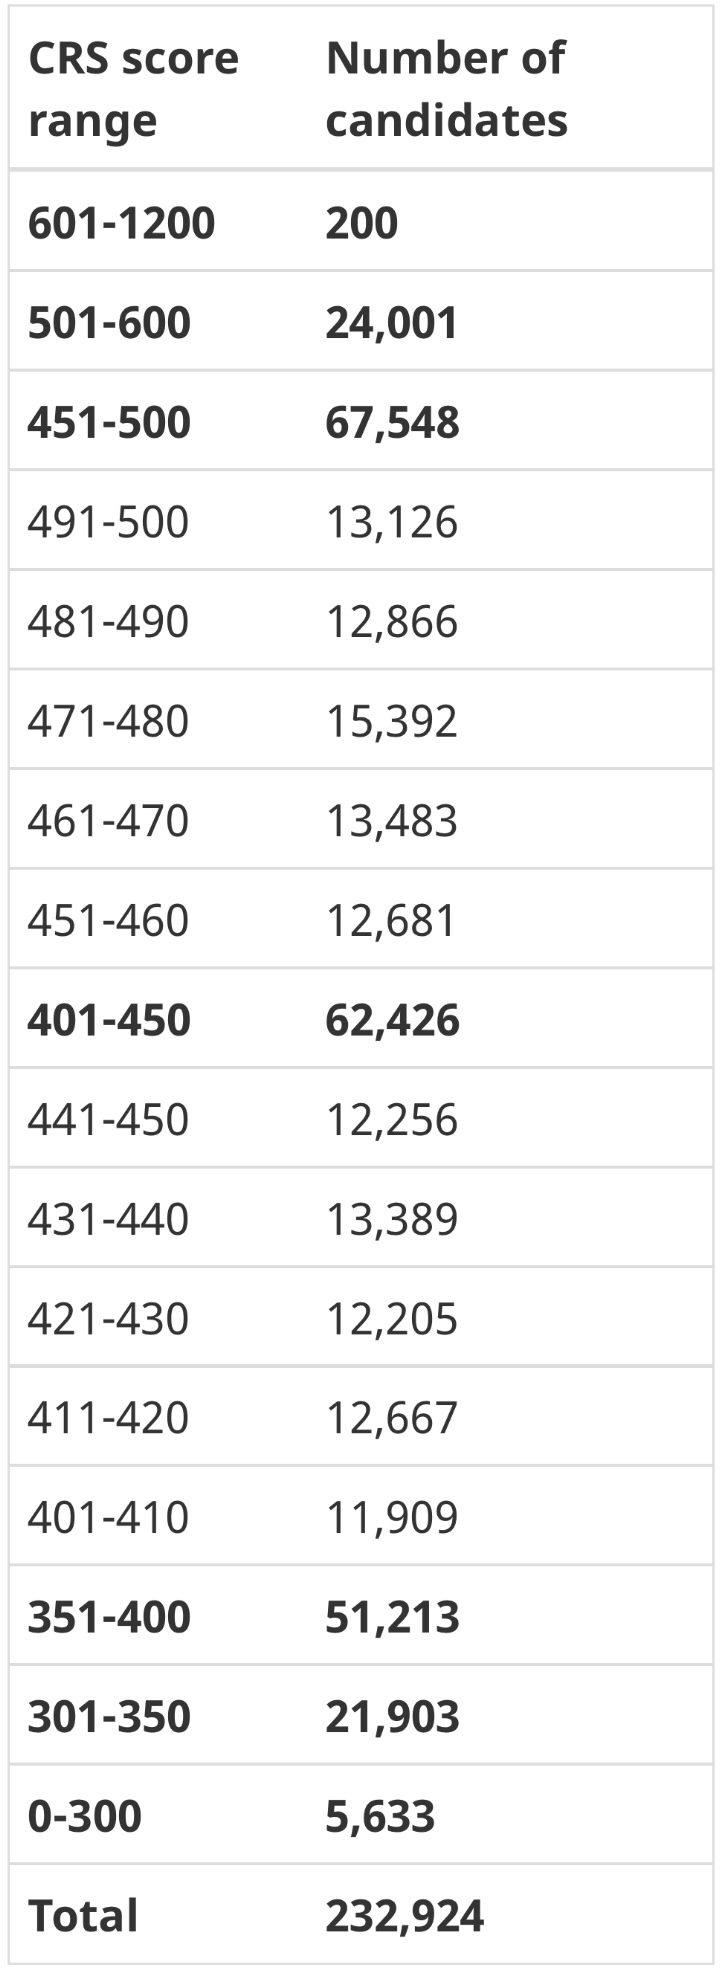
Task: Select the 501-600 score range row
Action: pos(361,321)
